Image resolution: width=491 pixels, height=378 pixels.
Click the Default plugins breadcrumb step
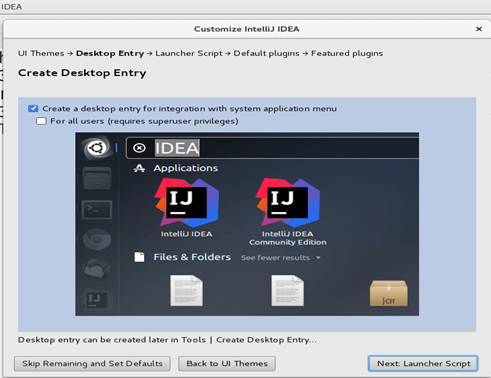point(266,53)
